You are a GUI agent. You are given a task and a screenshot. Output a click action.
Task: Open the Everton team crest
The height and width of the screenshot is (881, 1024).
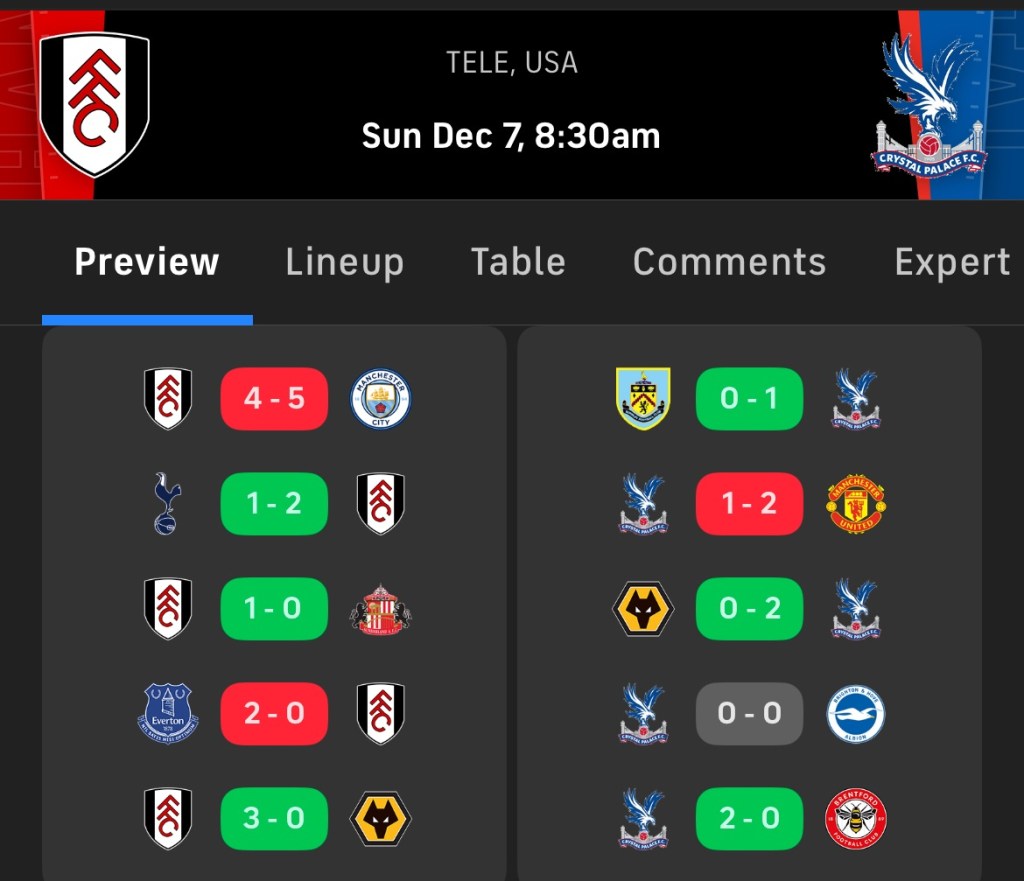tap(168, 713)
